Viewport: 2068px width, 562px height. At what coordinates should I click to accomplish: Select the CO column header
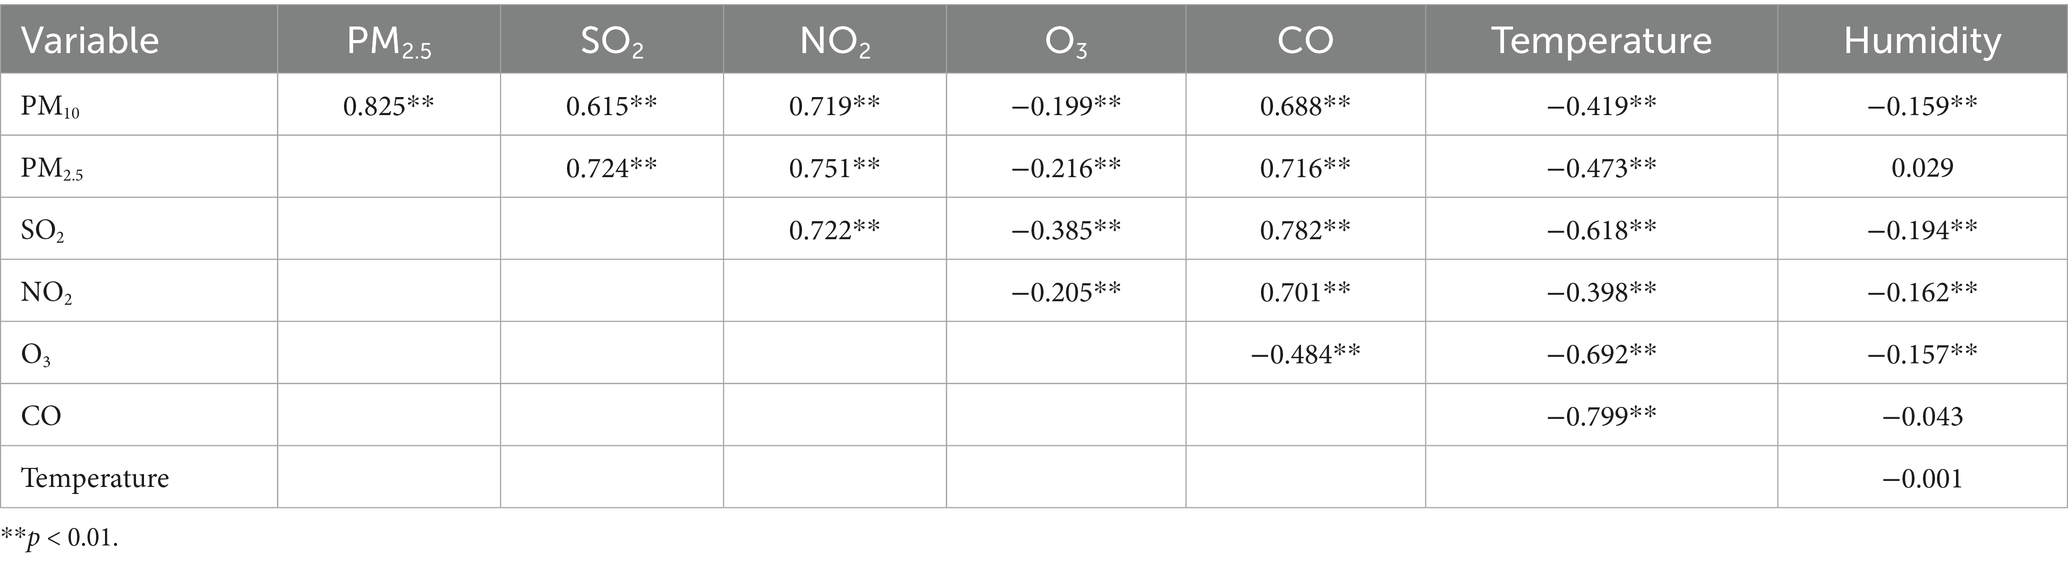click(x=1305, y=40)
